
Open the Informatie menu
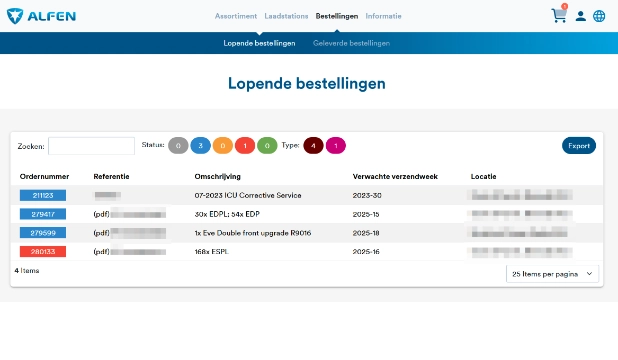(x=383, y=16)
